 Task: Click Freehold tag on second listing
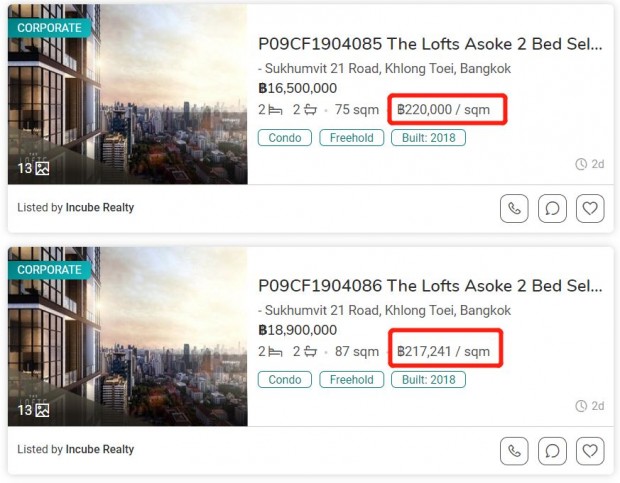click(352, 379)
